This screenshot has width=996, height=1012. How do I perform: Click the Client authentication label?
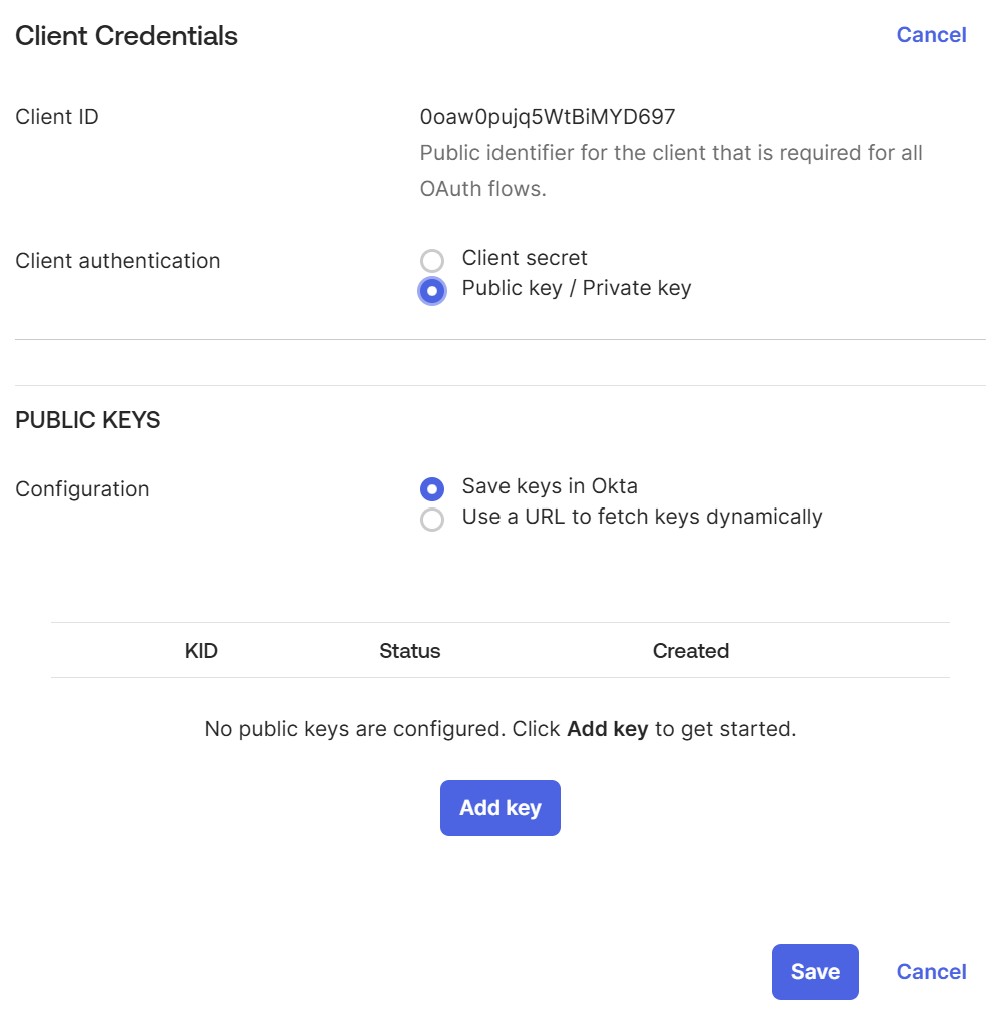coord(117,260)
